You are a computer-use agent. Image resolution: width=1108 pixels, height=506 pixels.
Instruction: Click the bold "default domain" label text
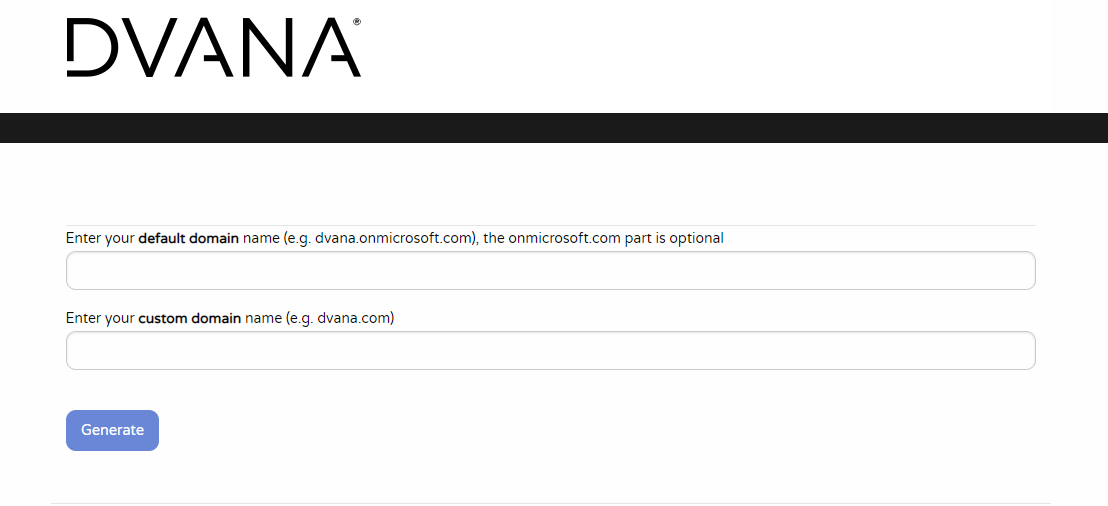tap(188, 238)
